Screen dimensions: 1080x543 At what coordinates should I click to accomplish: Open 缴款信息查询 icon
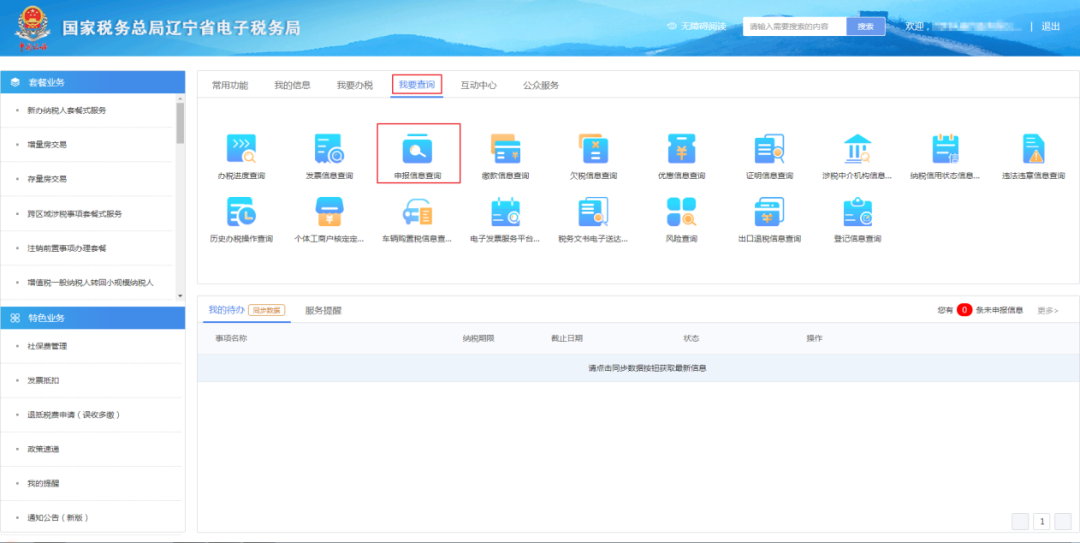505,150
